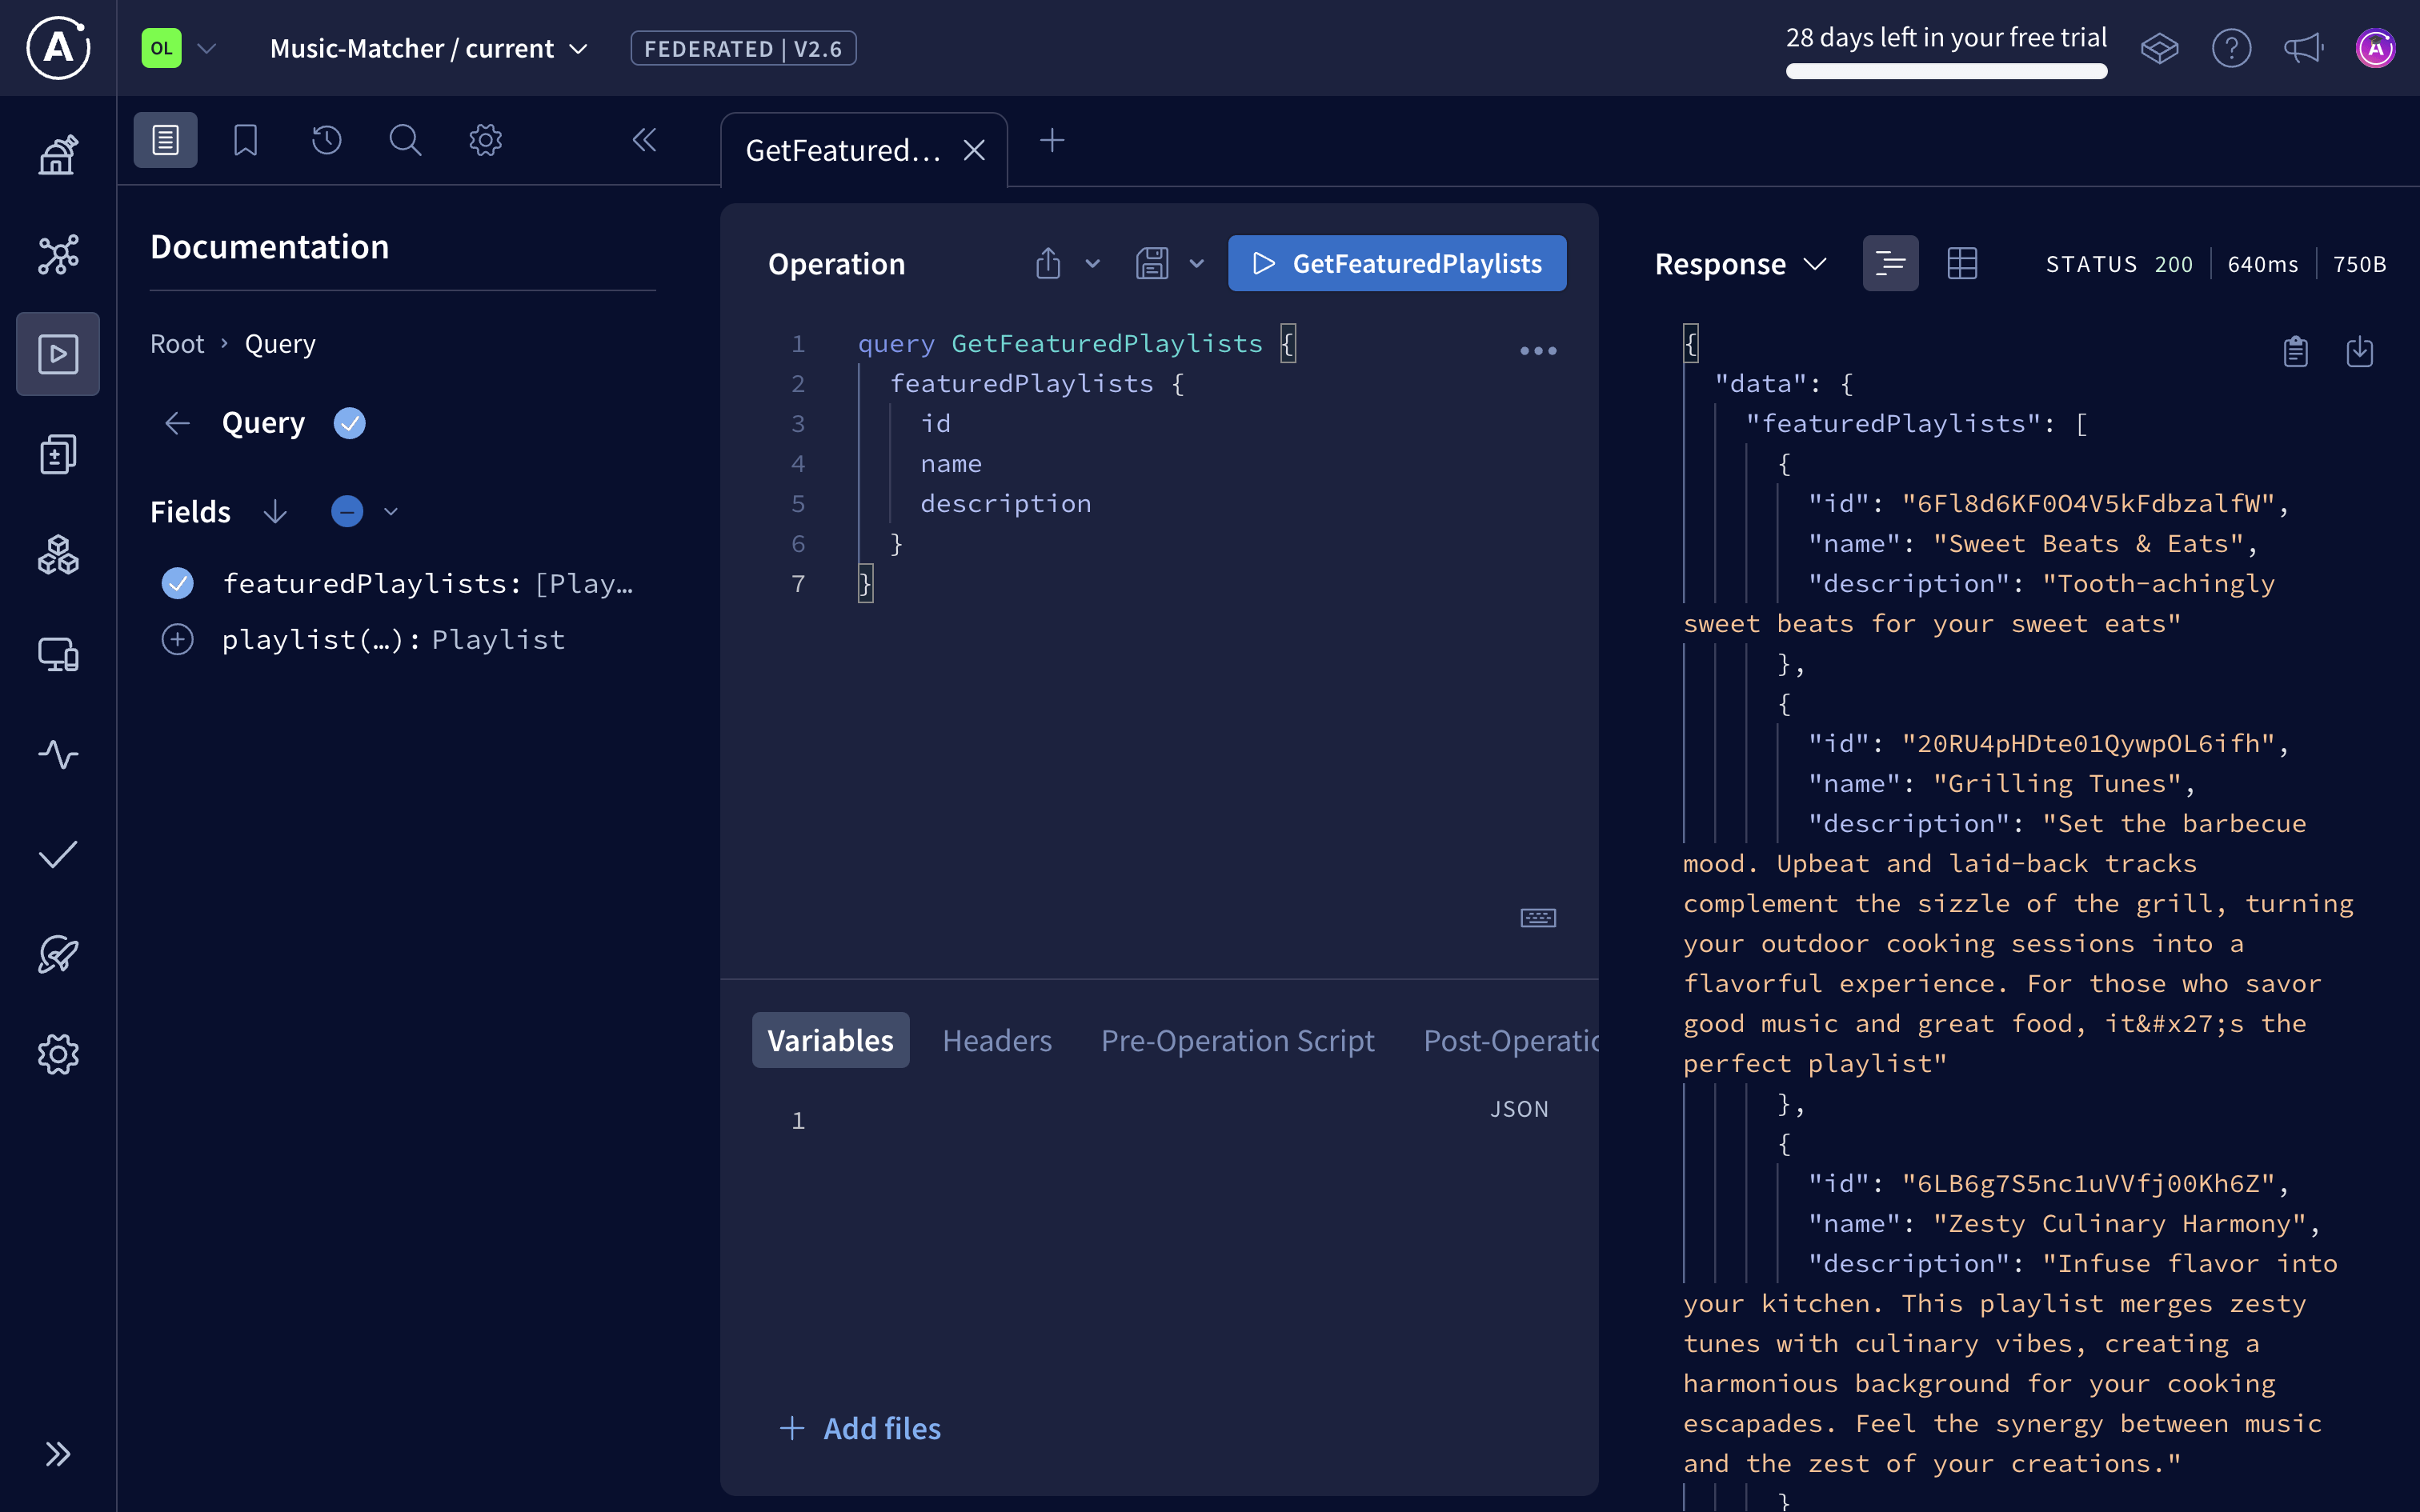2420x1512 pixels.
Task: Open the Launches page from the sidebar
Action: click(x=57, y=955)
